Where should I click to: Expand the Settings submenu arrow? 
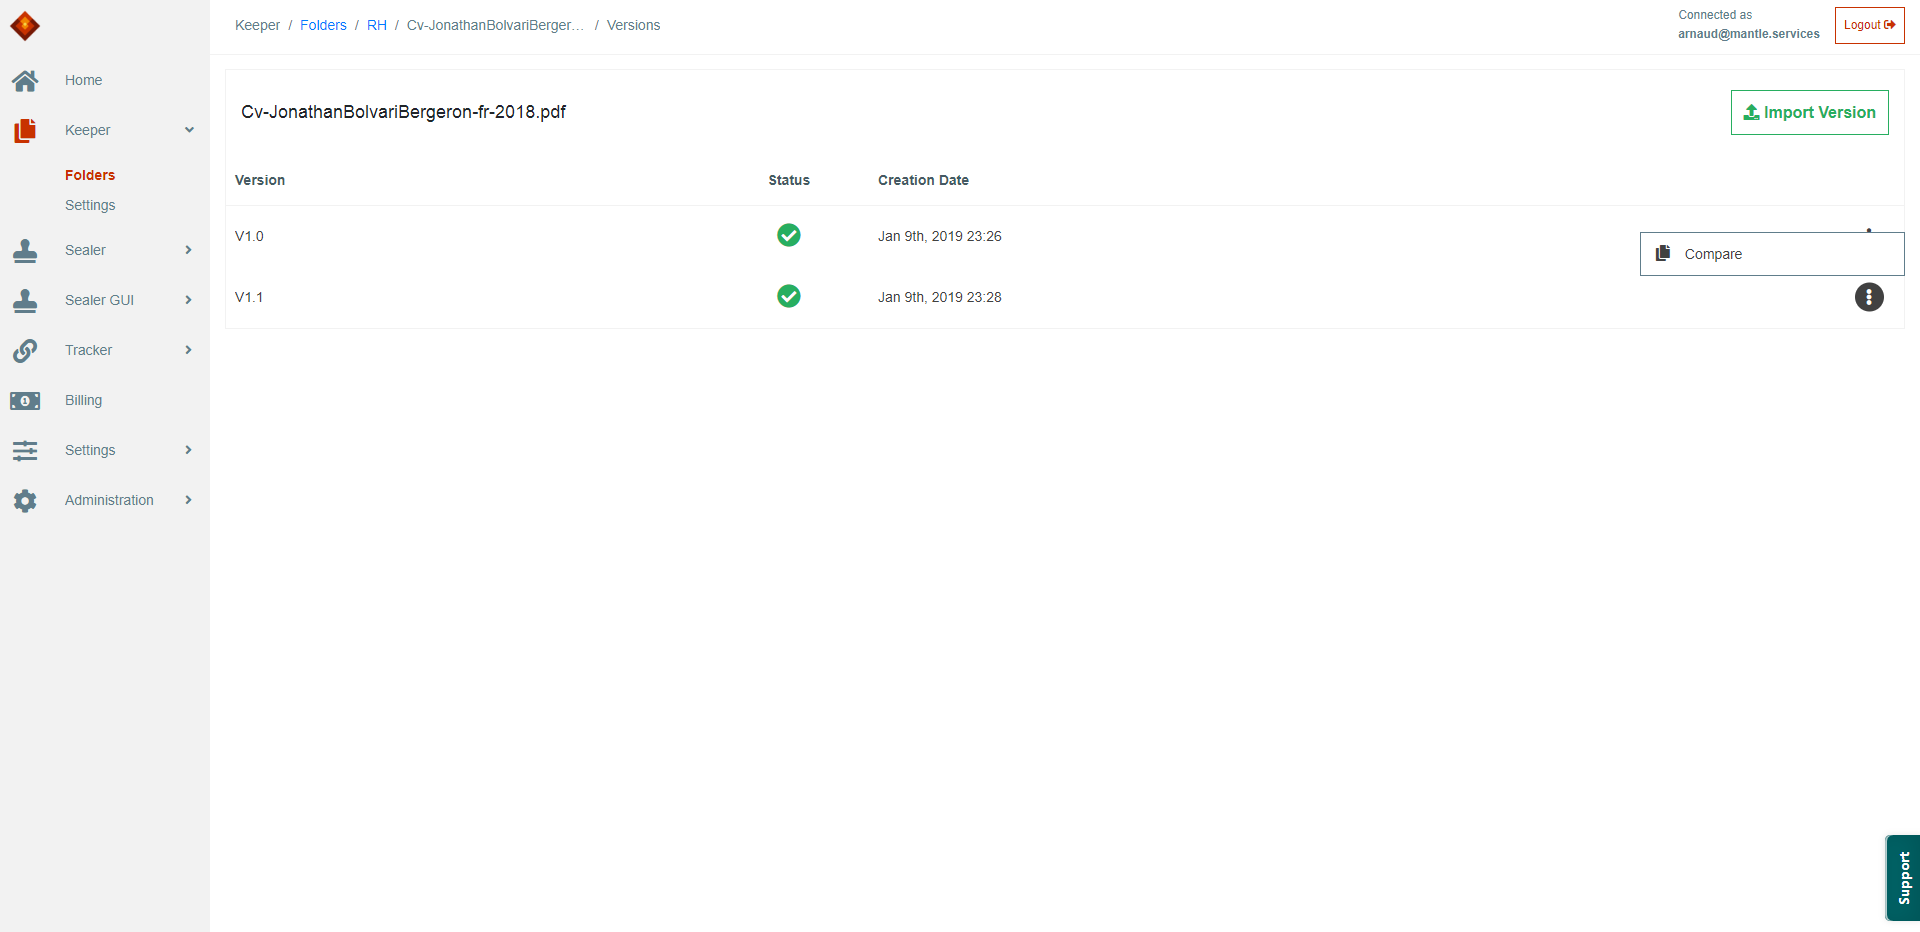coord(188,450)
